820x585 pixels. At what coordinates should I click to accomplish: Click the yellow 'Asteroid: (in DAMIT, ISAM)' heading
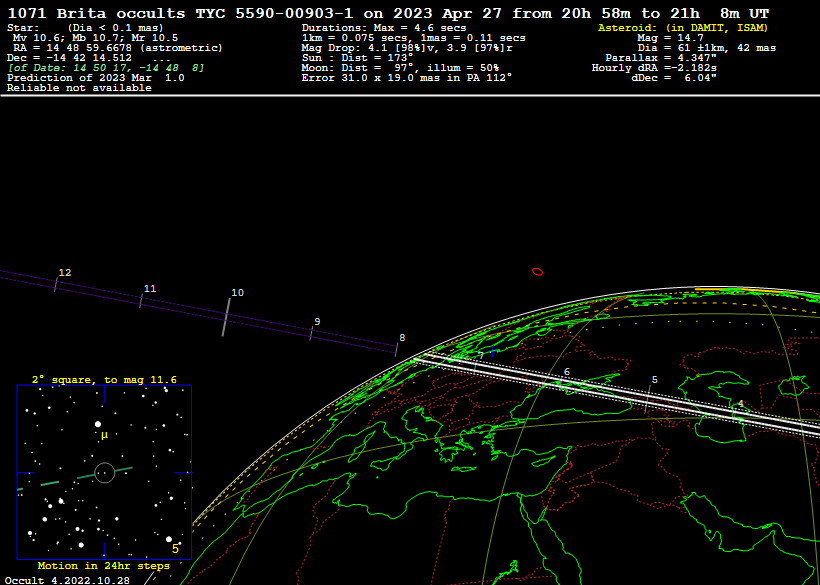[x=683, y=28]
